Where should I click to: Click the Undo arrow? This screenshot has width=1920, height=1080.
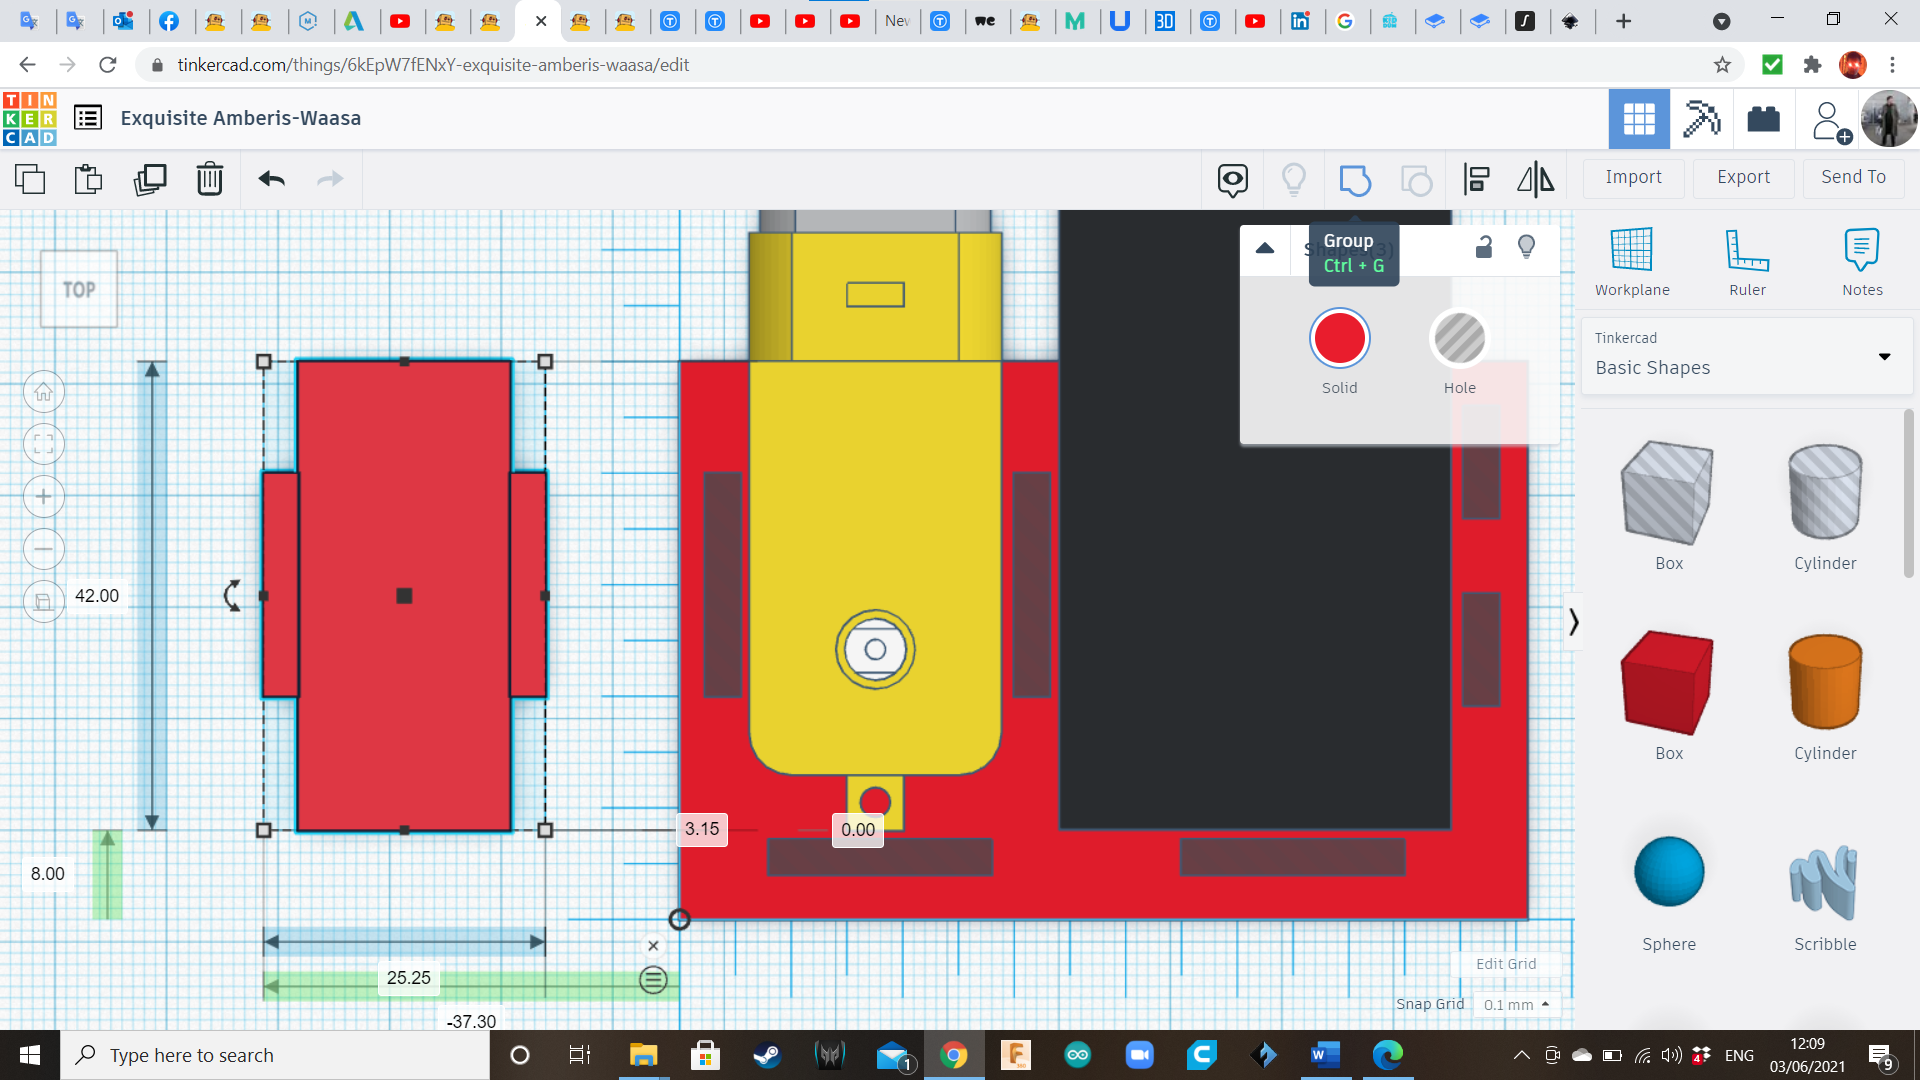point(271,180)
